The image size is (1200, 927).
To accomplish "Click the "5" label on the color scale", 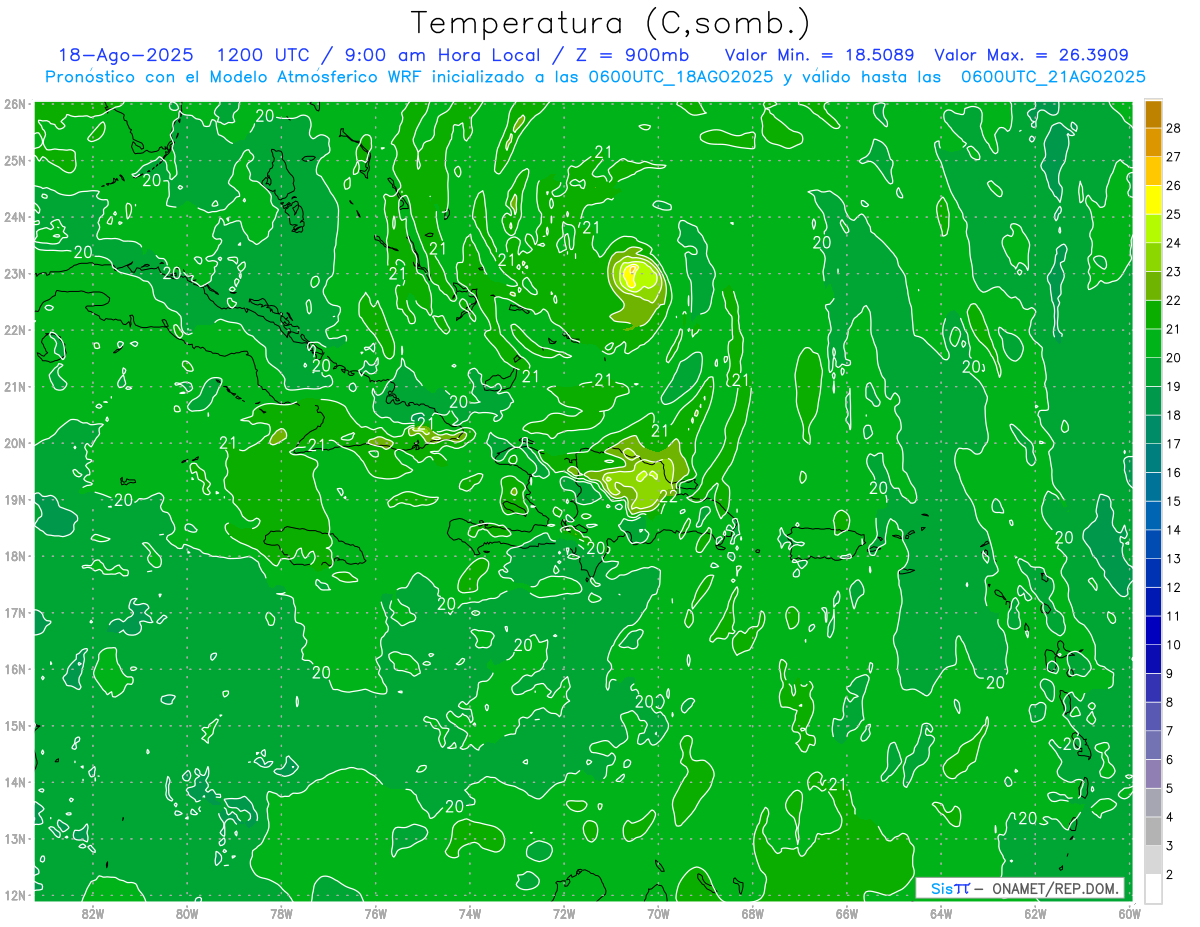I will [x=1170, y=789].
